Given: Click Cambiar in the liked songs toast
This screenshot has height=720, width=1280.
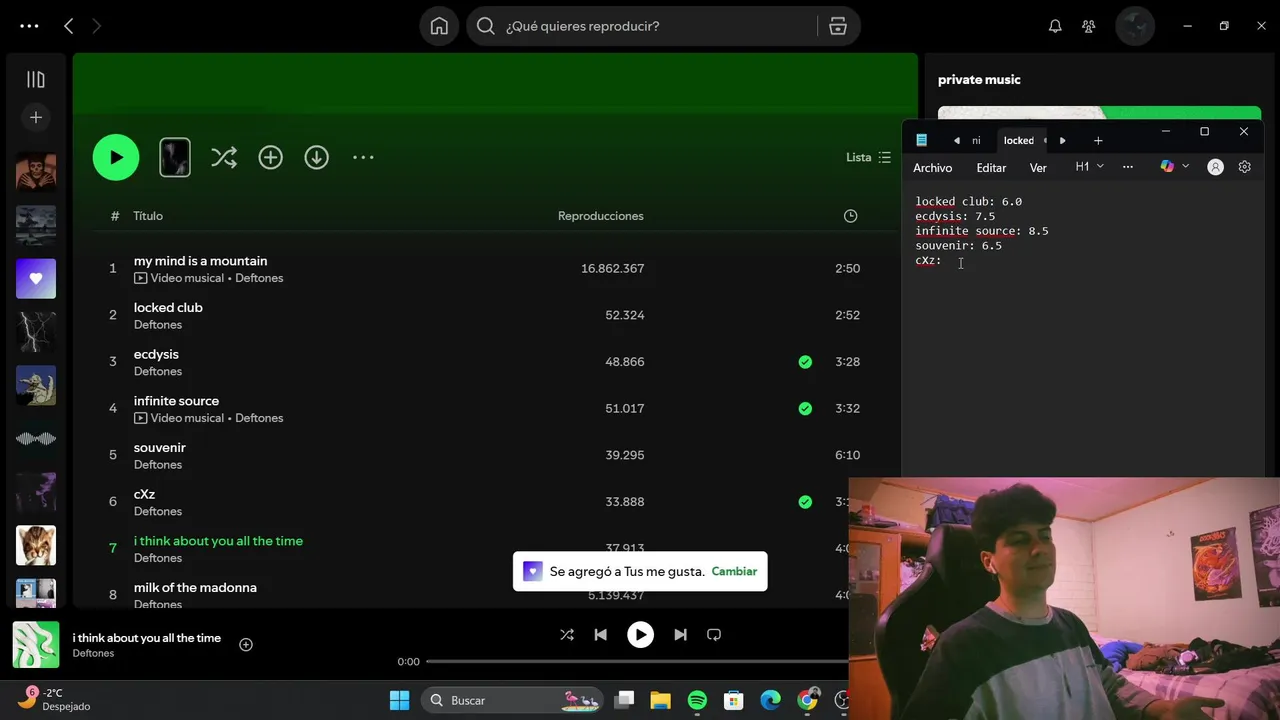Looking at the screenshot, I should coord(734,571).
